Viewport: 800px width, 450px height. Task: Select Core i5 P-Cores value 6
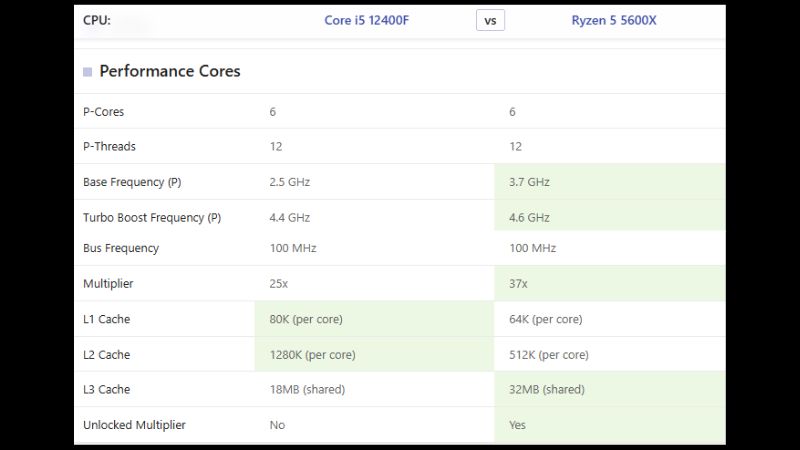tap(272, 112)
